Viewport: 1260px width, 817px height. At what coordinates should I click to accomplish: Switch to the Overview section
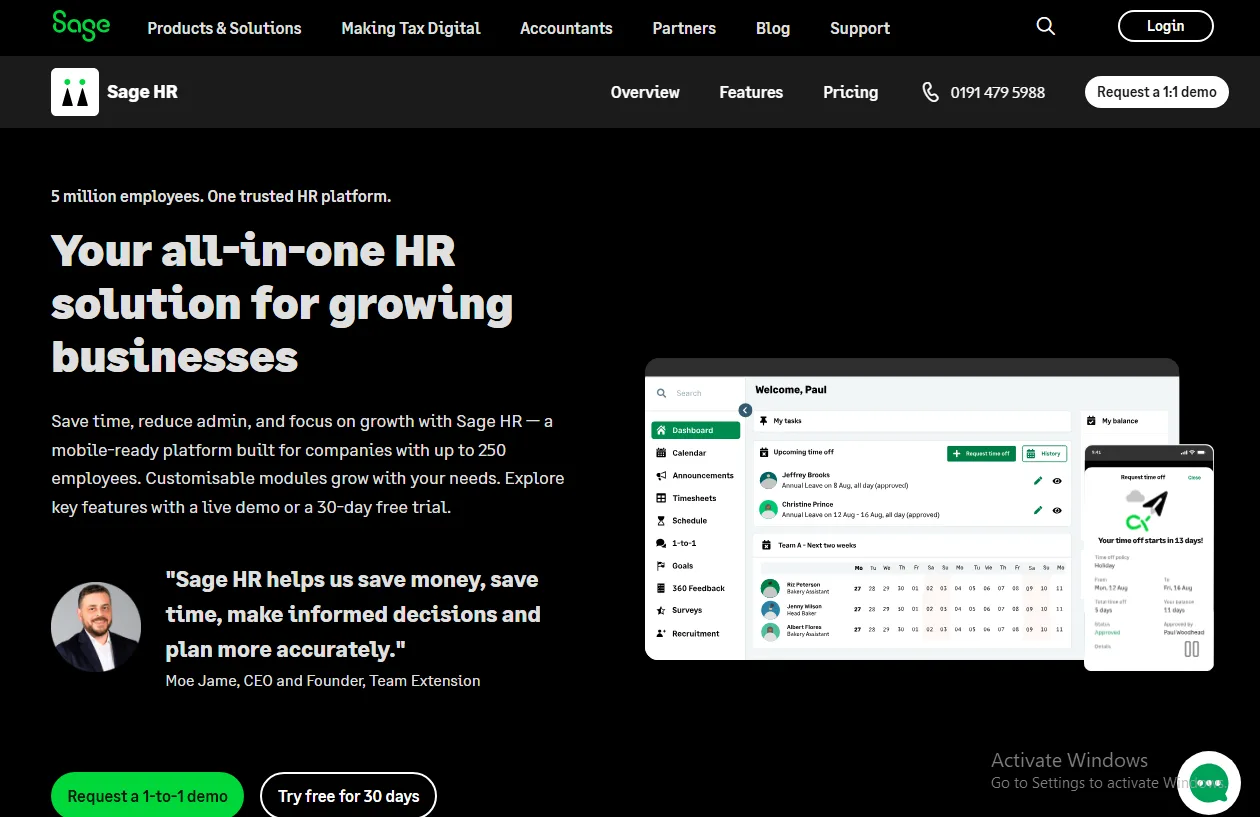[x=645, y=92]
